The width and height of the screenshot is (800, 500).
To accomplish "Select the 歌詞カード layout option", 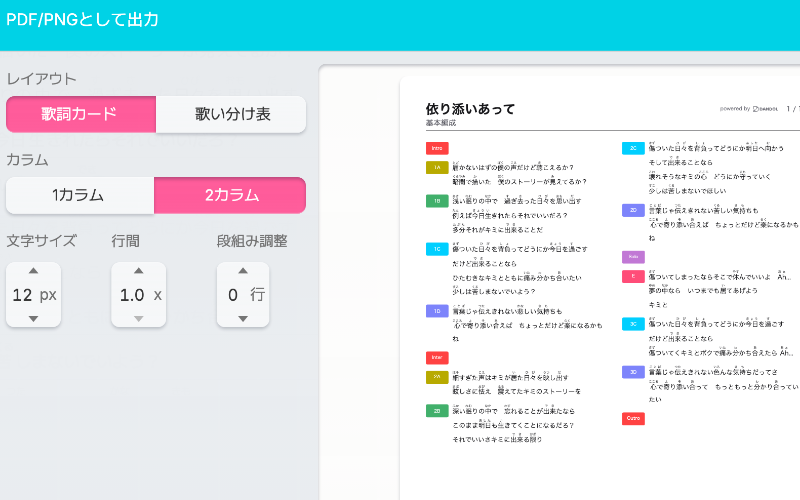I will point(81,114).
